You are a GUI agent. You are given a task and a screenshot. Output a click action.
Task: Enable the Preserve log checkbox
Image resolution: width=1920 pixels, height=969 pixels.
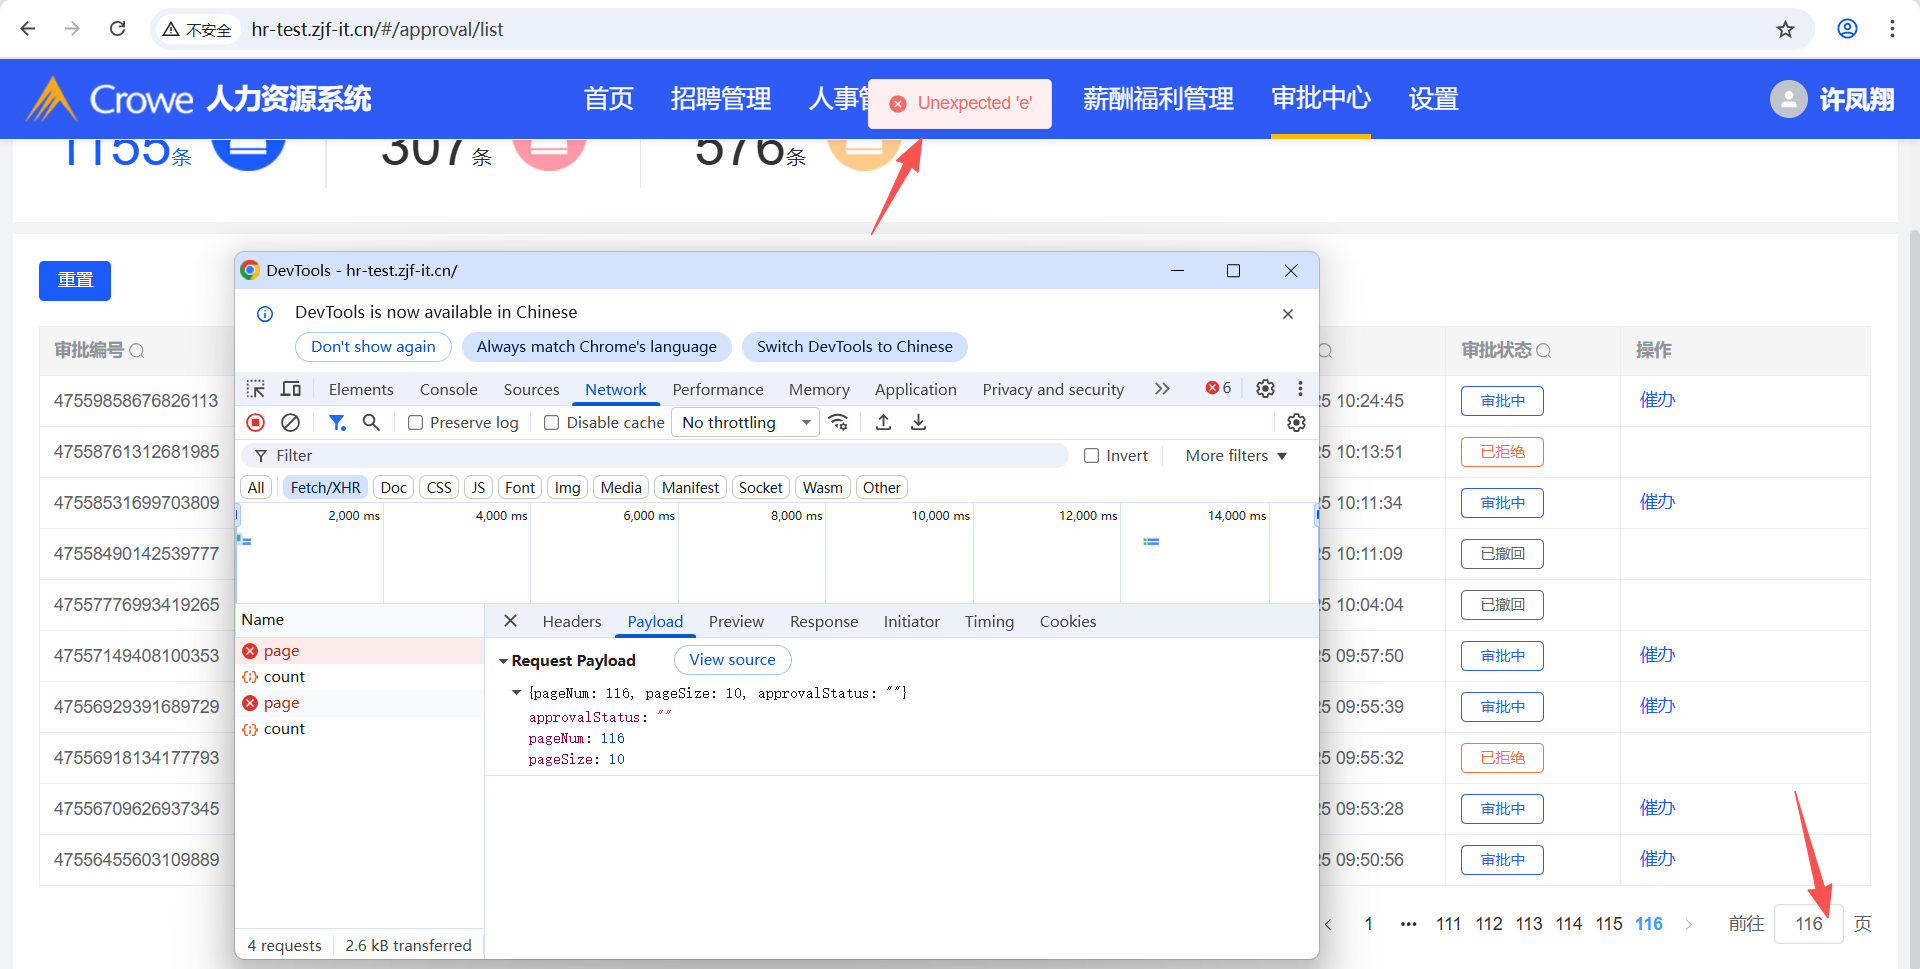[416, 423]
